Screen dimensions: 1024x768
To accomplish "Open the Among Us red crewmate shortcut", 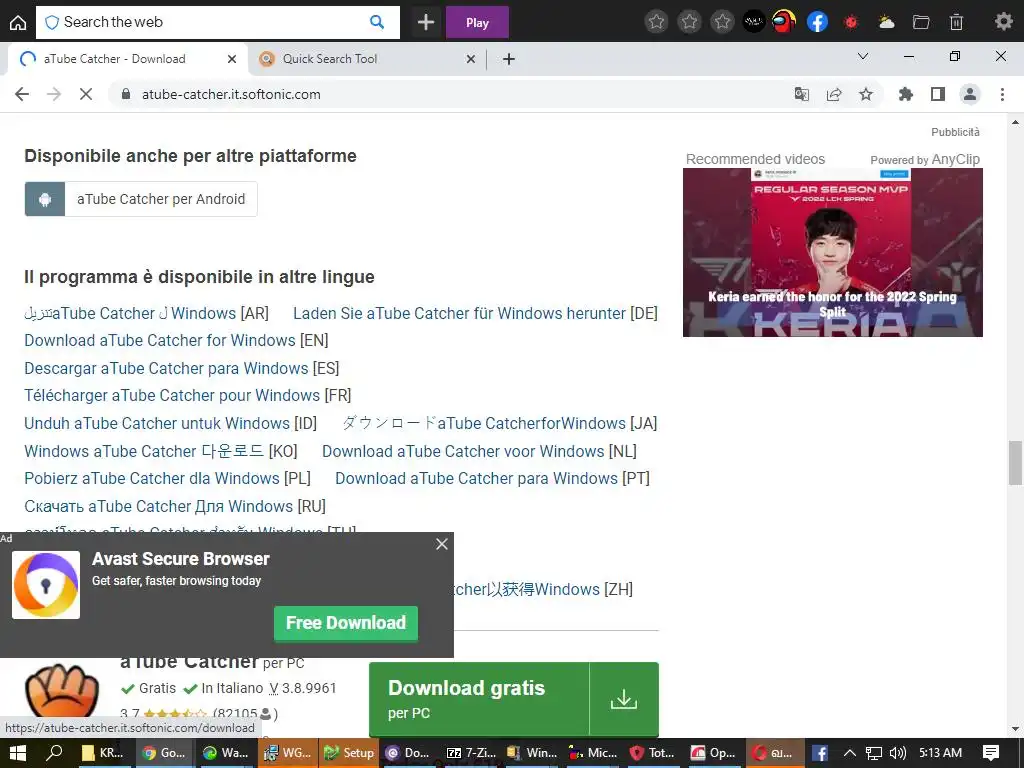I will pyautogui.click(x=784, y=22).
